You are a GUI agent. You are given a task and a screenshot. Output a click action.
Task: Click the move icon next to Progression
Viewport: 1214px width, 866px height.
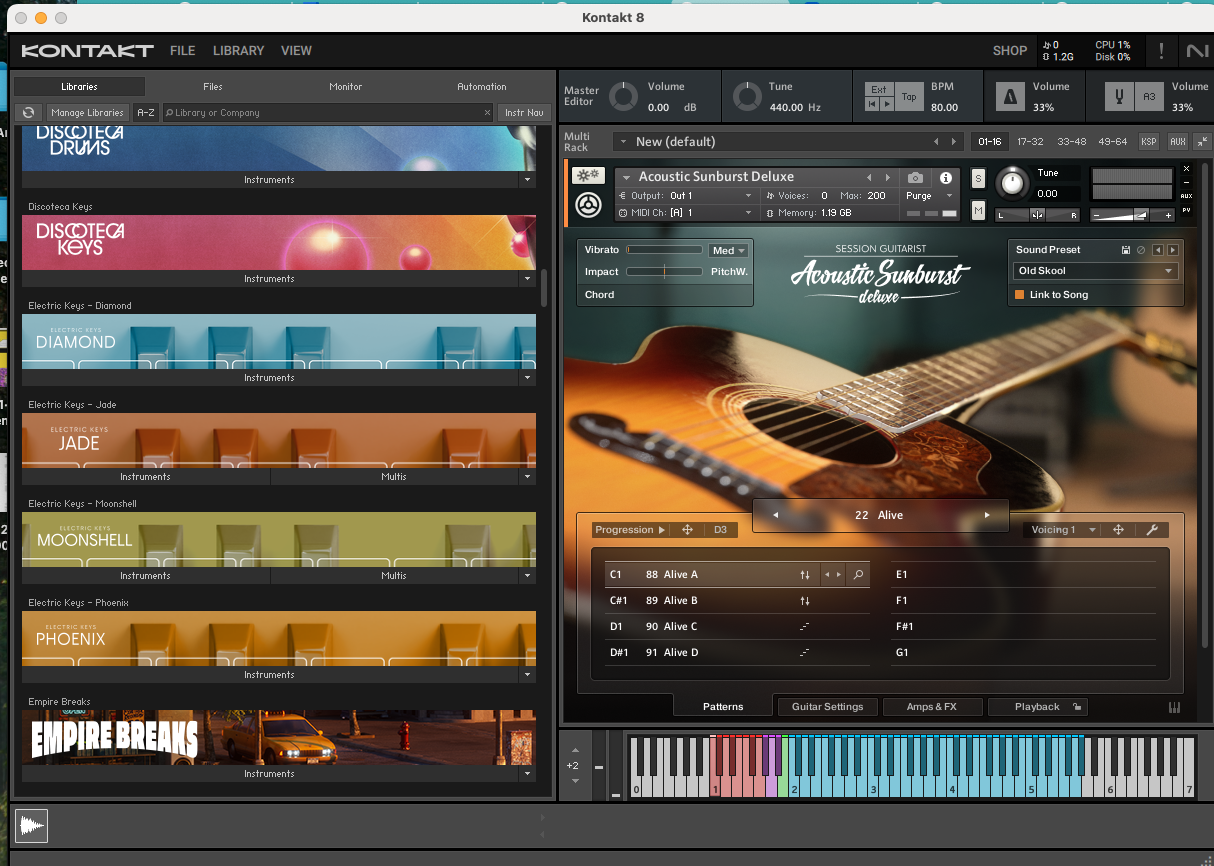pyautogui.click(x=688, y=530)
